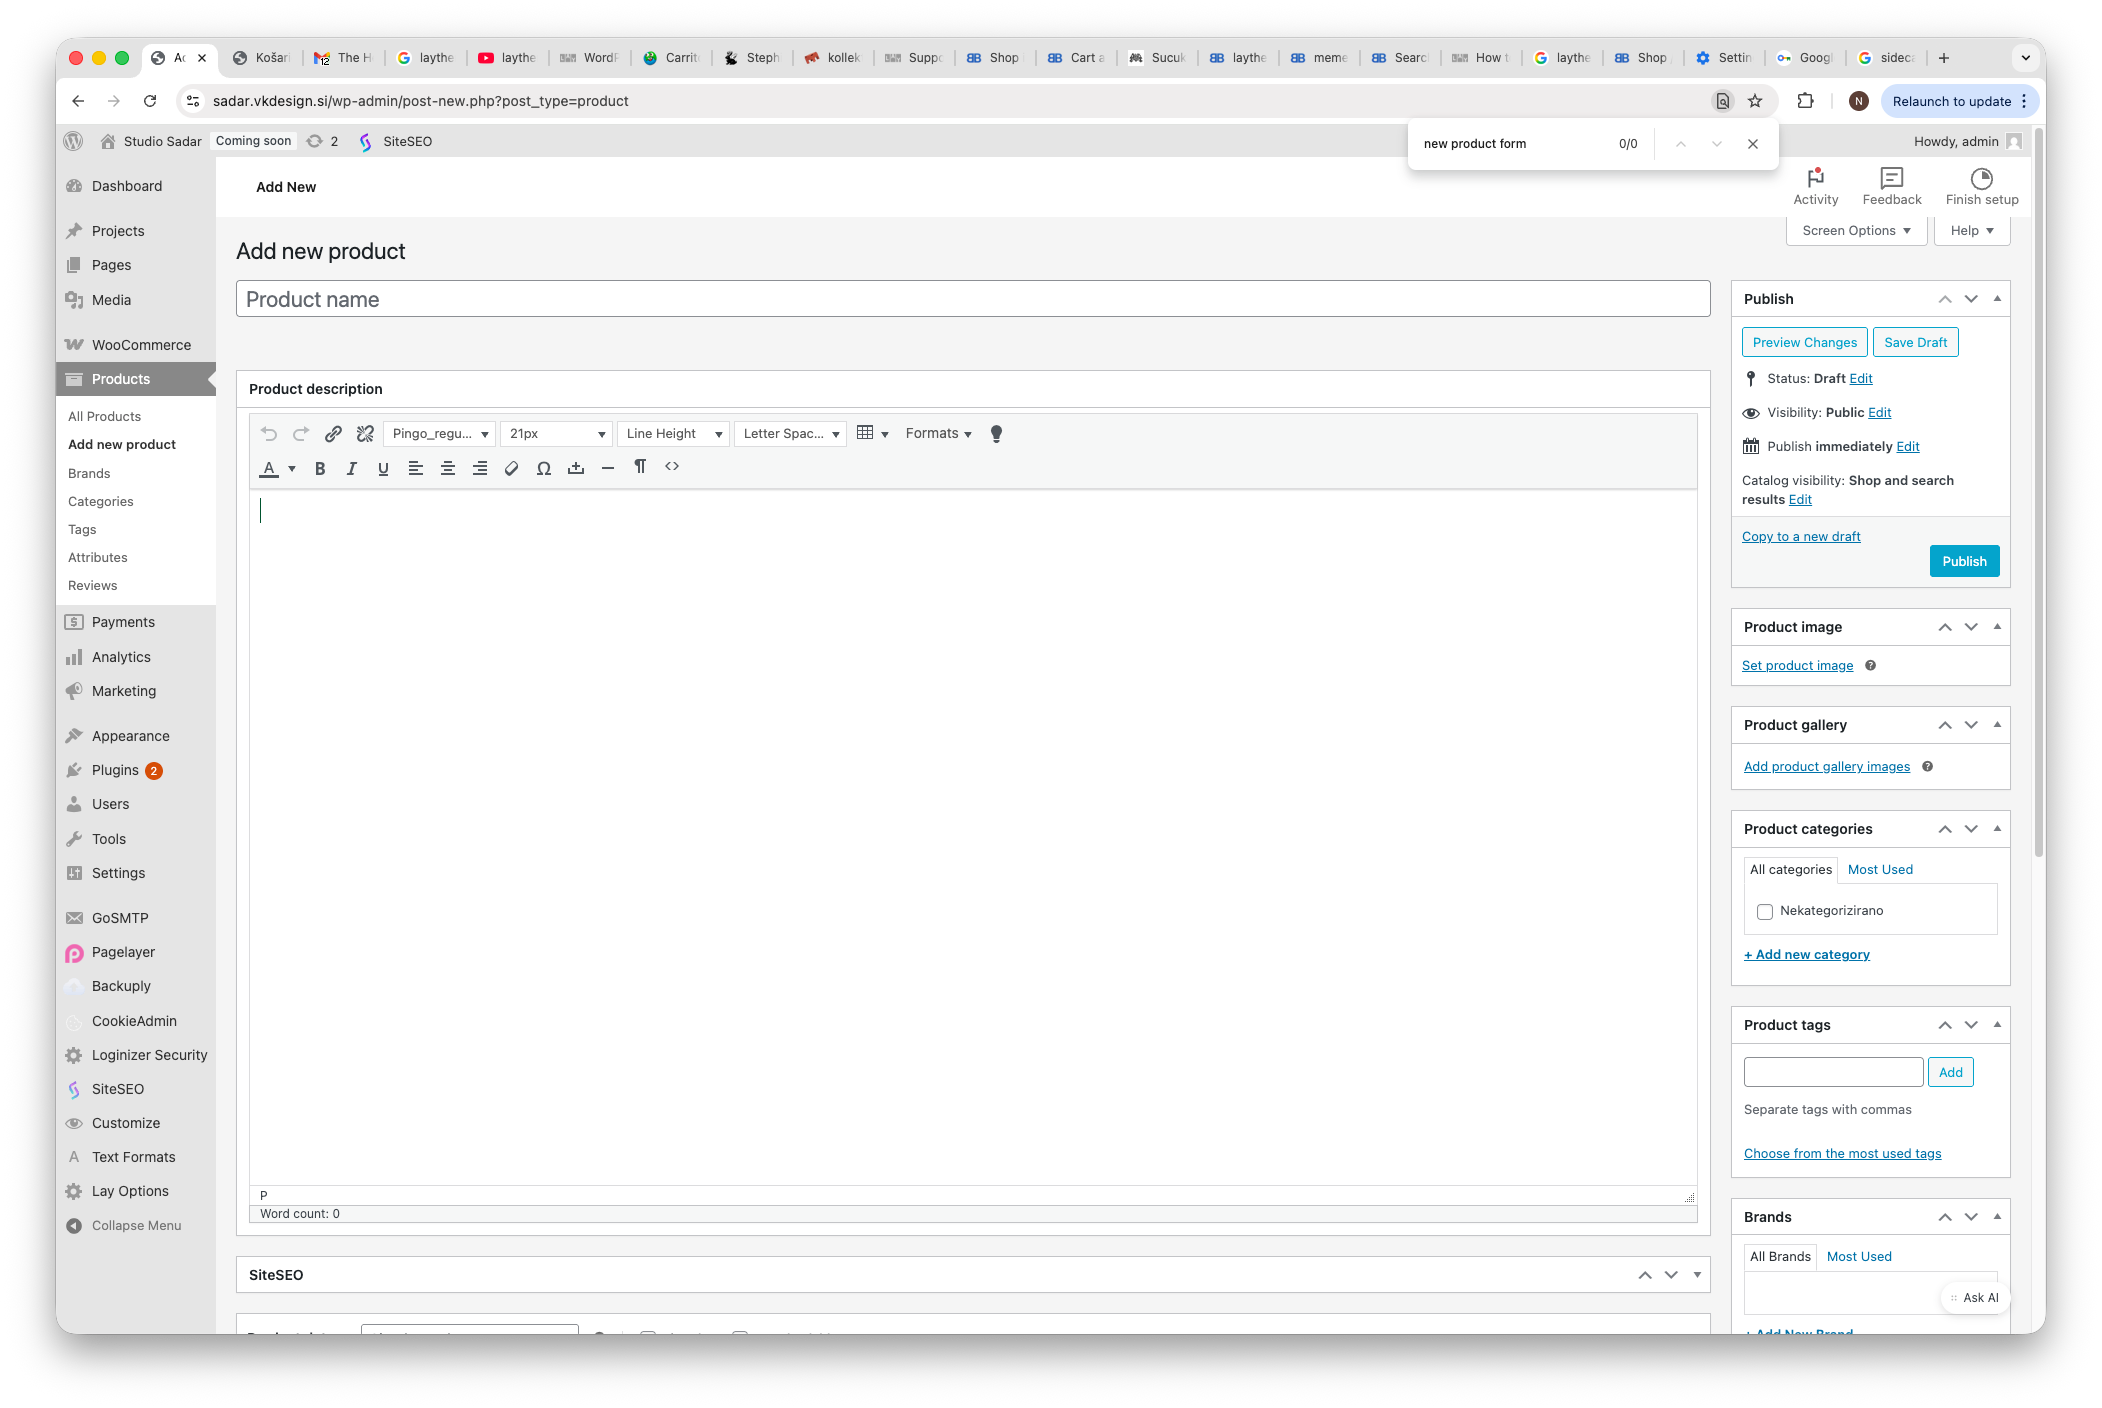Expand the Screen Options dropdown
The height and width of the screenshot is (1408, 2102).
coord(1856,231)
